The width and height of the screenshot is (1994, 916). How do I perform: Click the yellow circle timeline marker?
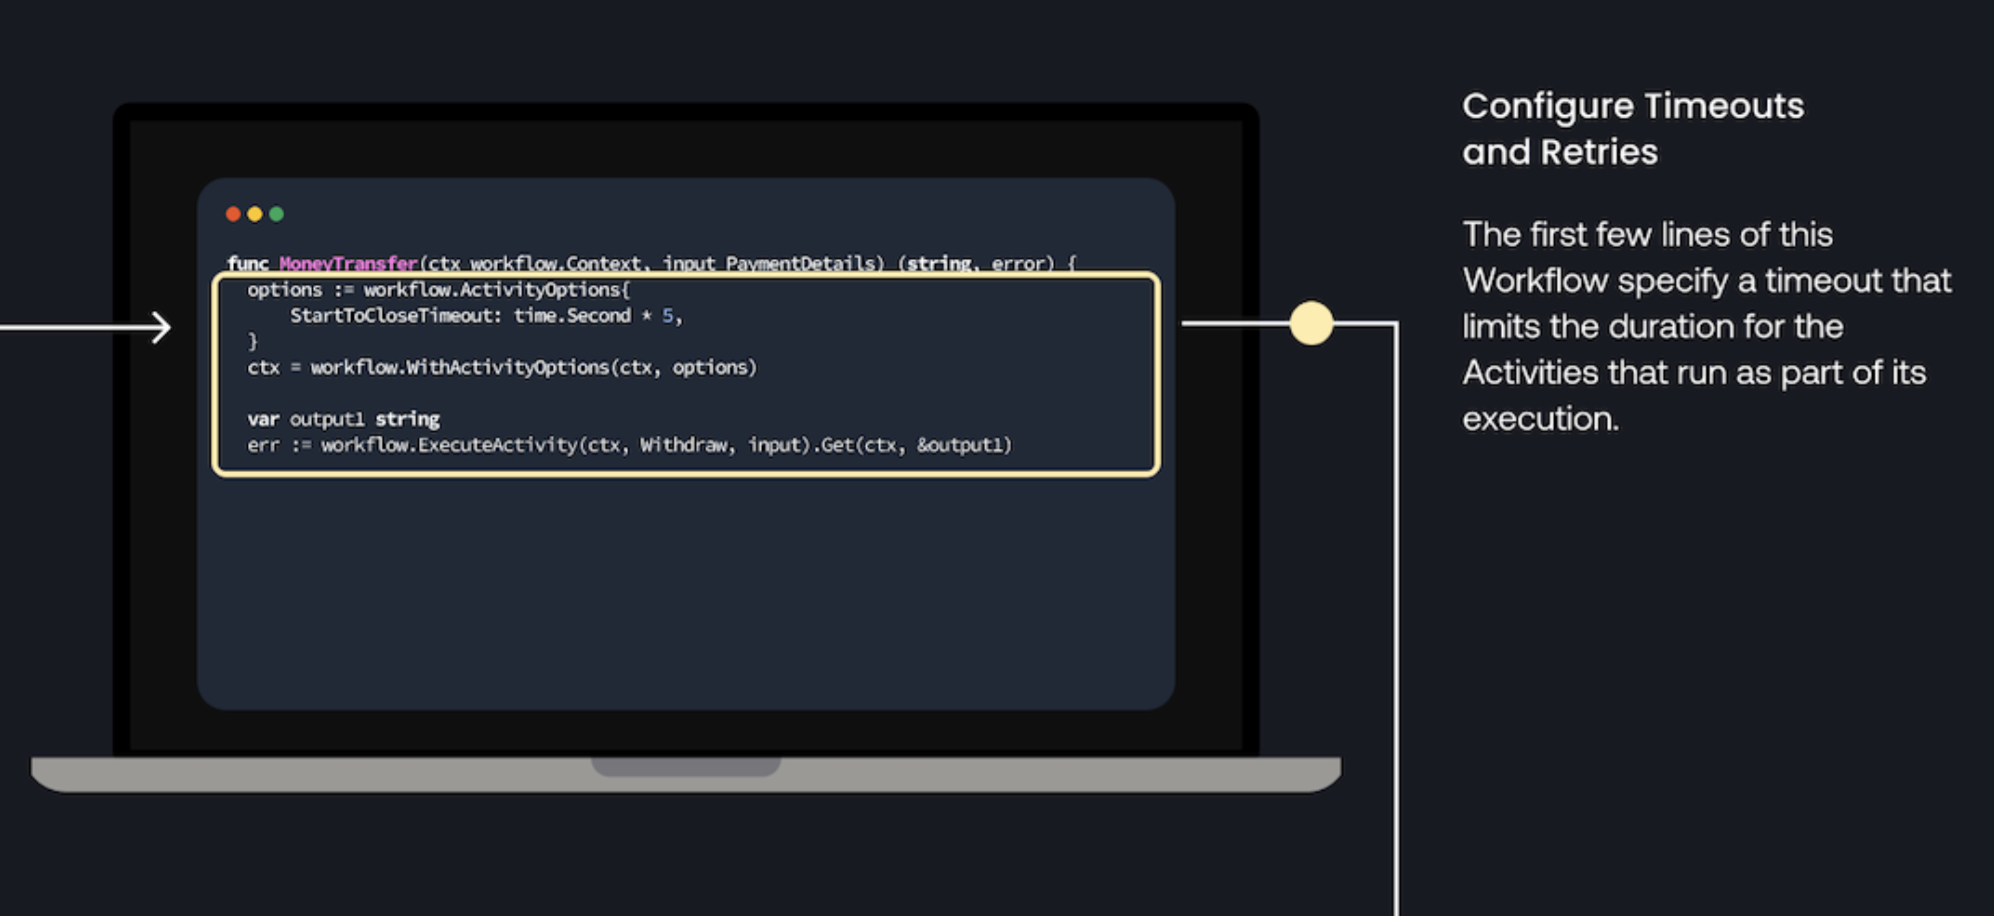click(1311, 323)
